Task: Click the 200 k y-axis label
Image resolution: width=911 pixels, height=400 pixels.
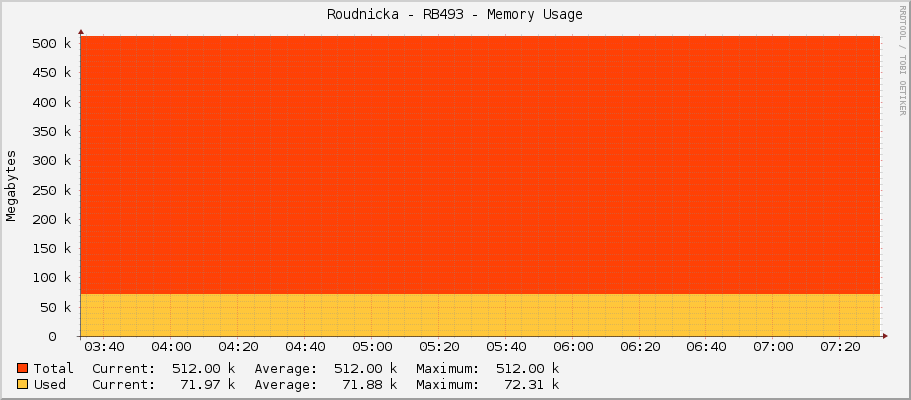Action: click(53, 219)
